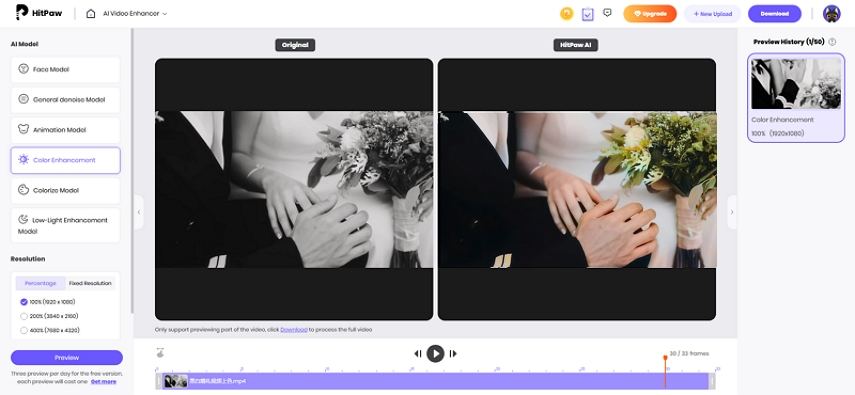Collapse the left panel with the arrow
The width and height of the screenshot is (855, 395).
click(x=139, y=212)
